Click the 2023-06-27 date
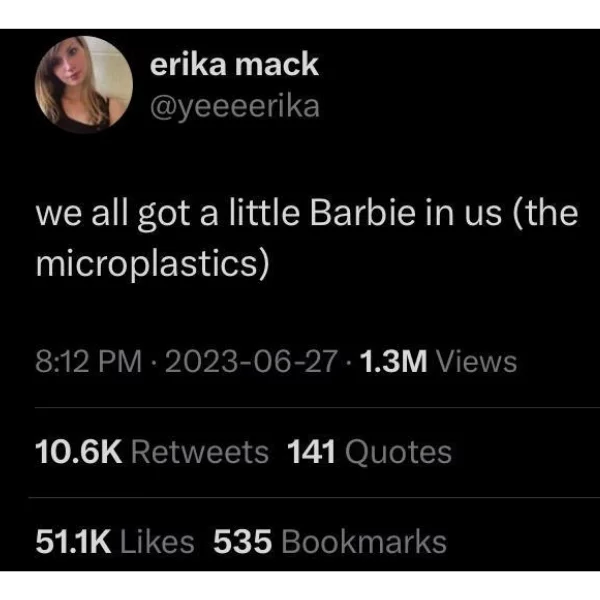 (x=251, y=362)
